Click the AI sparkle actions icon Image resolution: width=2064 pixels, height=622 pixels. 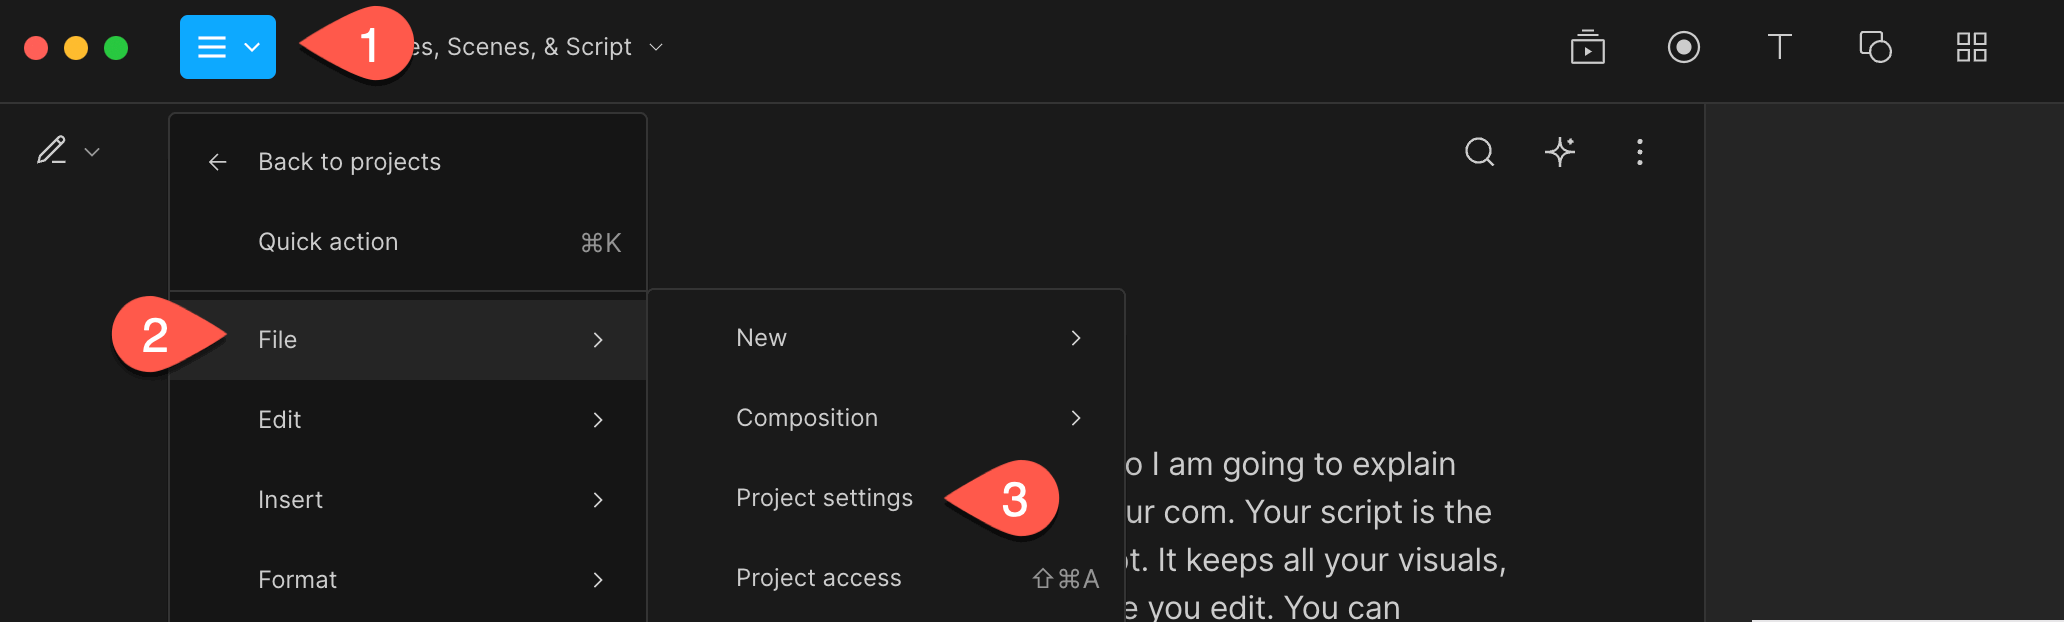click(x=1560, y=152)
